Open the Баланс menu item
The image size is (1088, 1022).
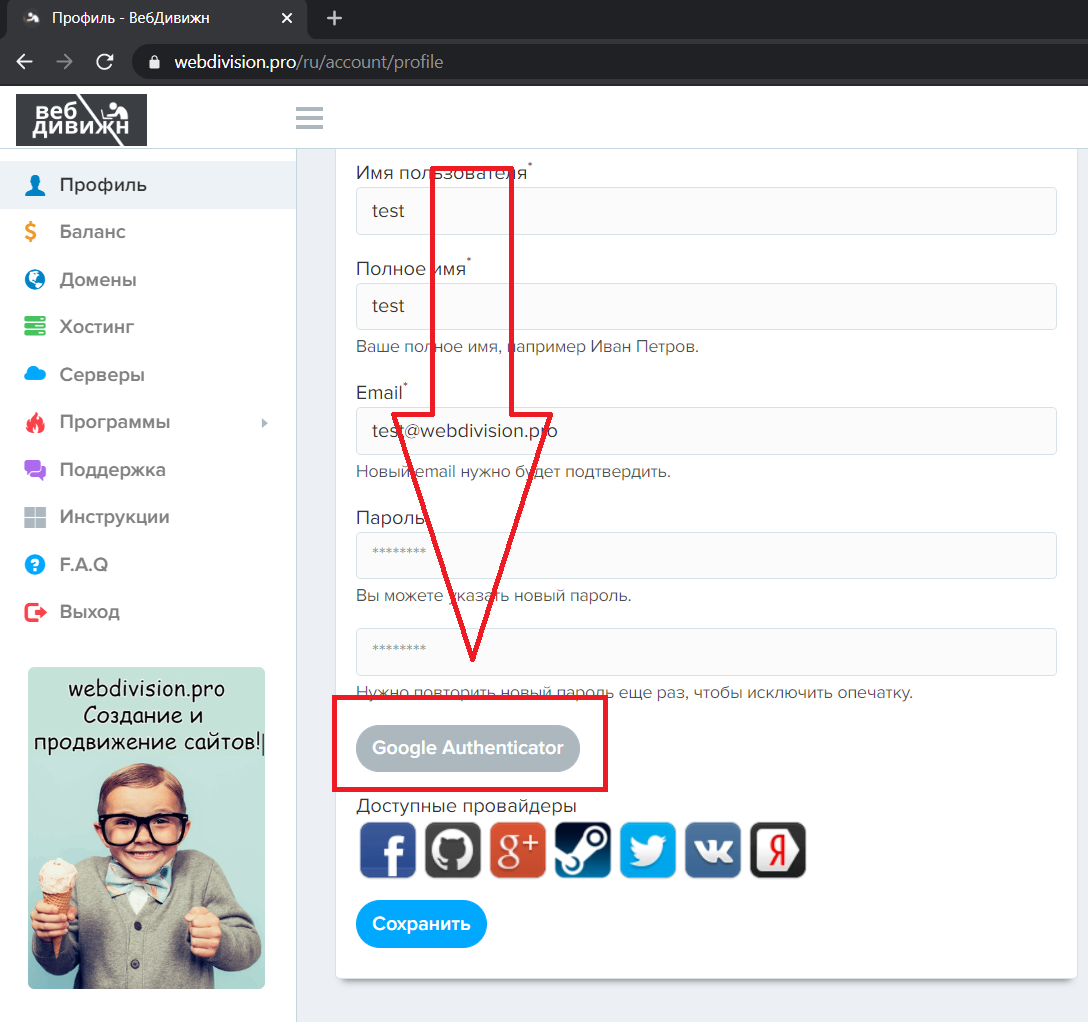(x=92, y=232)
